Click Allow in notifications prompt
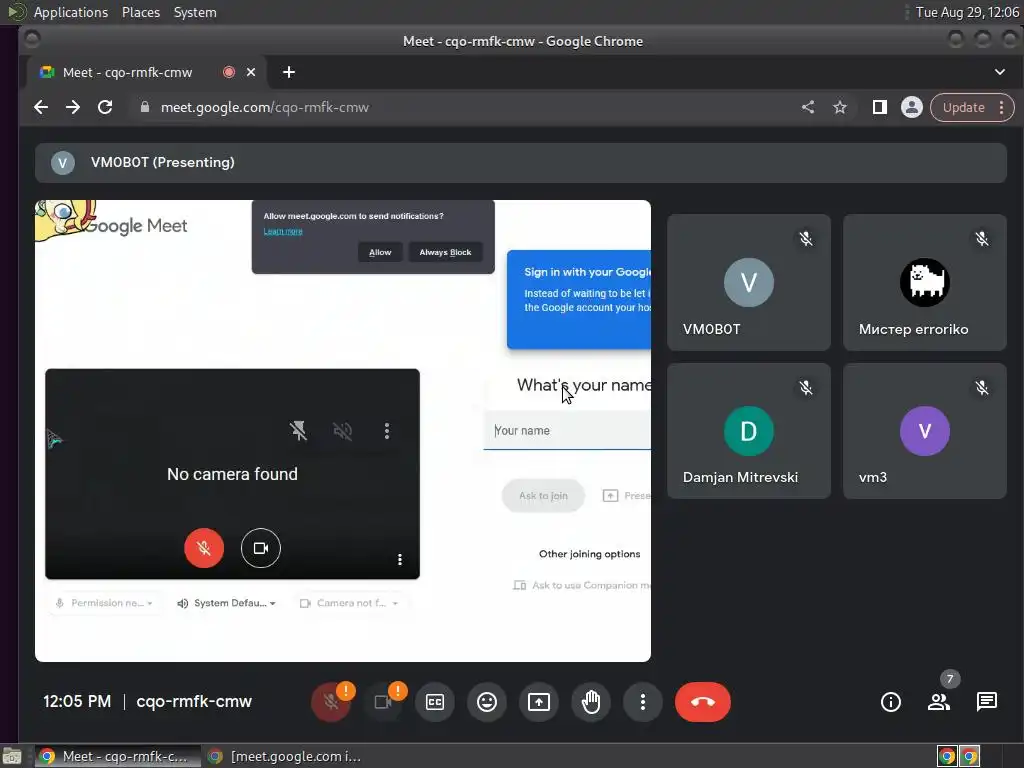This screenshot has height=768, width=1024. [380, 252]
